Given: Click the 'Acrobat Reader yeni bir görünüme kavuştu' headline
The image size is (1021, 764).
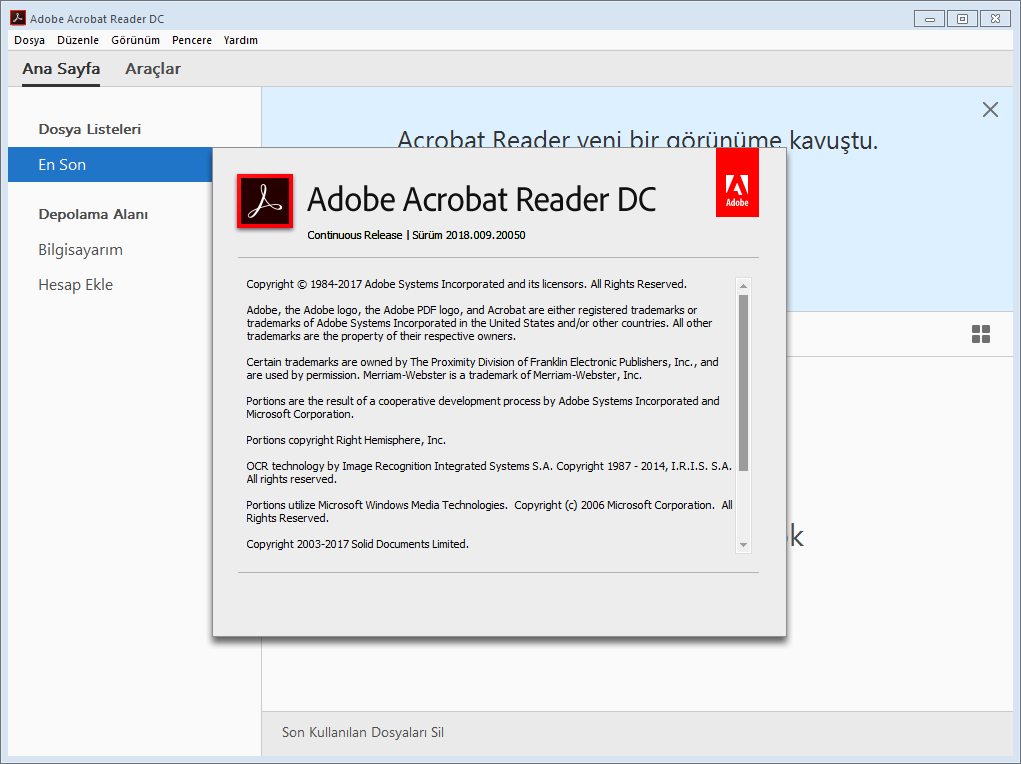Looking at the screenshot, I should 638,139.
